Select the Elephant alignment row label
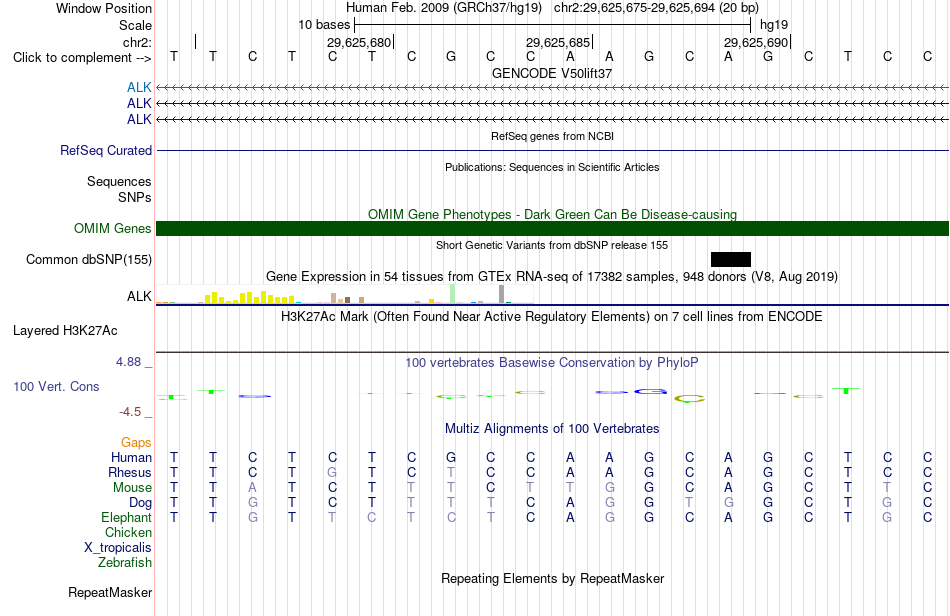 (x=127, y=518)
